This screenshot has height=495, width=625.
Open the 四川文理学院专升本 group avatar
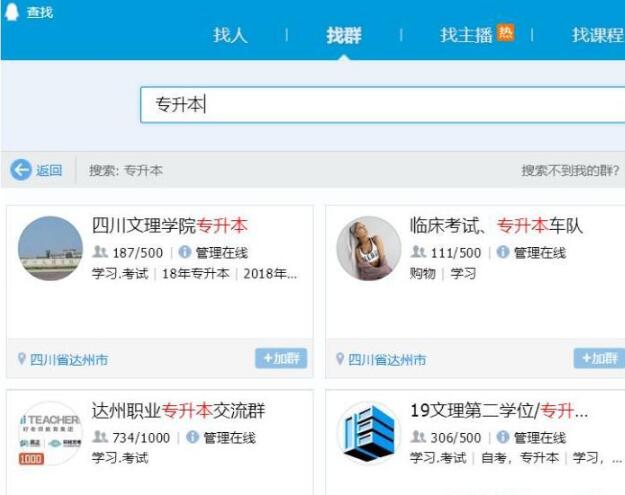pos(50,248)
